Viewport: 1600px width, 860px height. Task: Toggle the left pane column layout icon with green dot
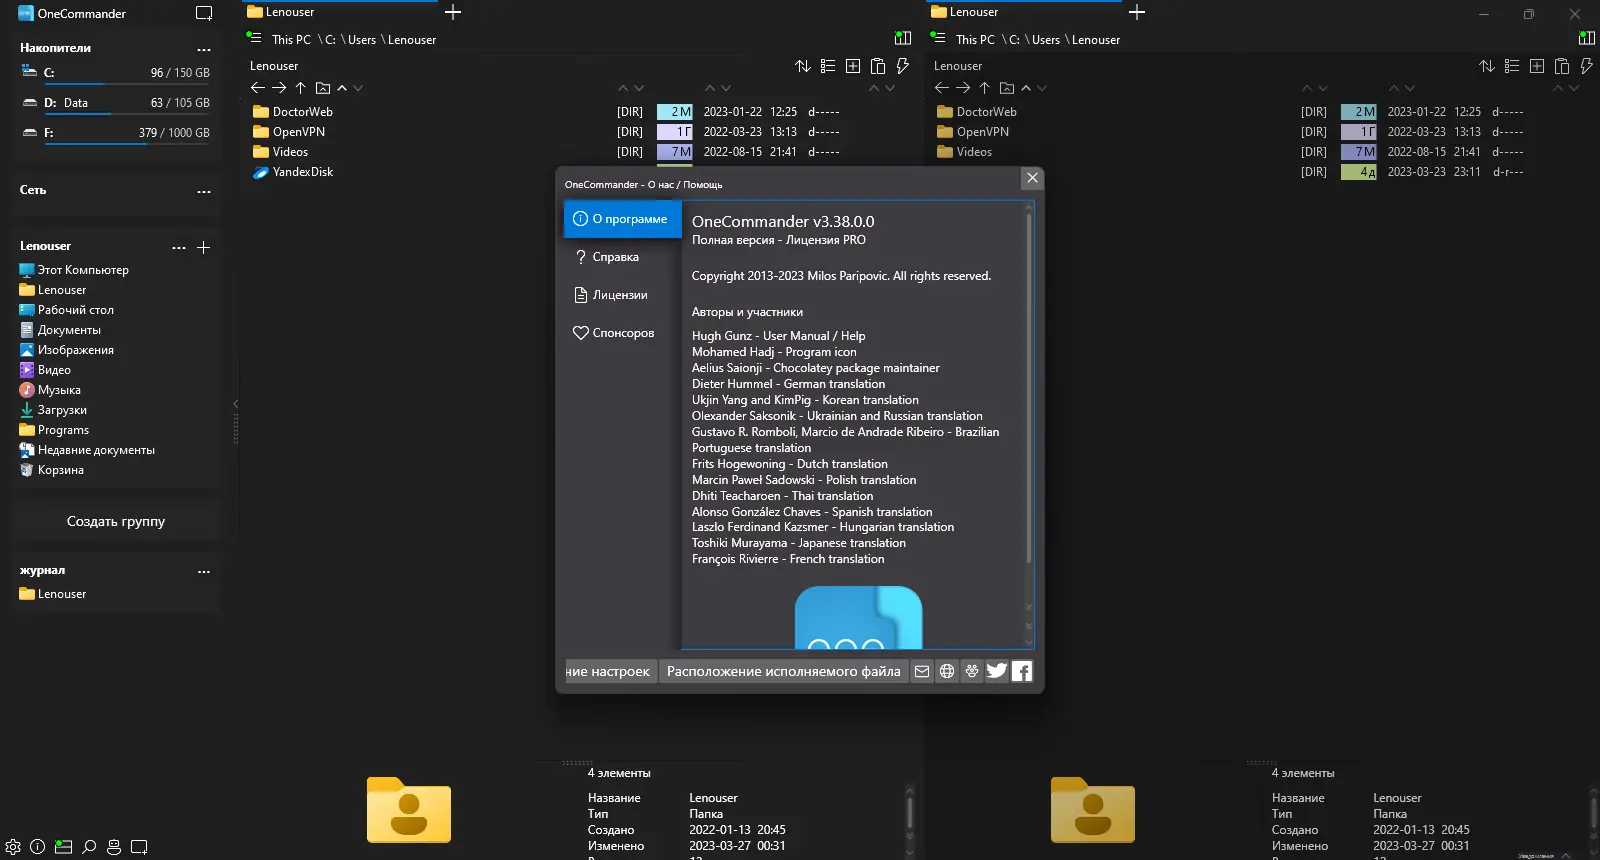[x=903, y=38]
